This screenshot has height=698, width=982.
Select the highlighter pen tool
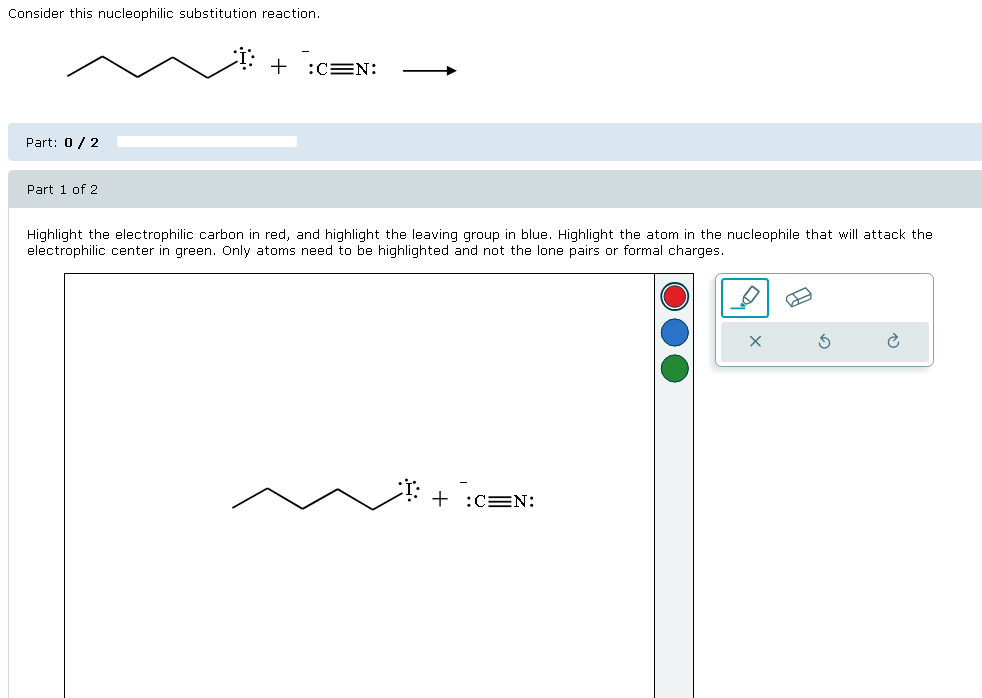(x=744, y=297)
